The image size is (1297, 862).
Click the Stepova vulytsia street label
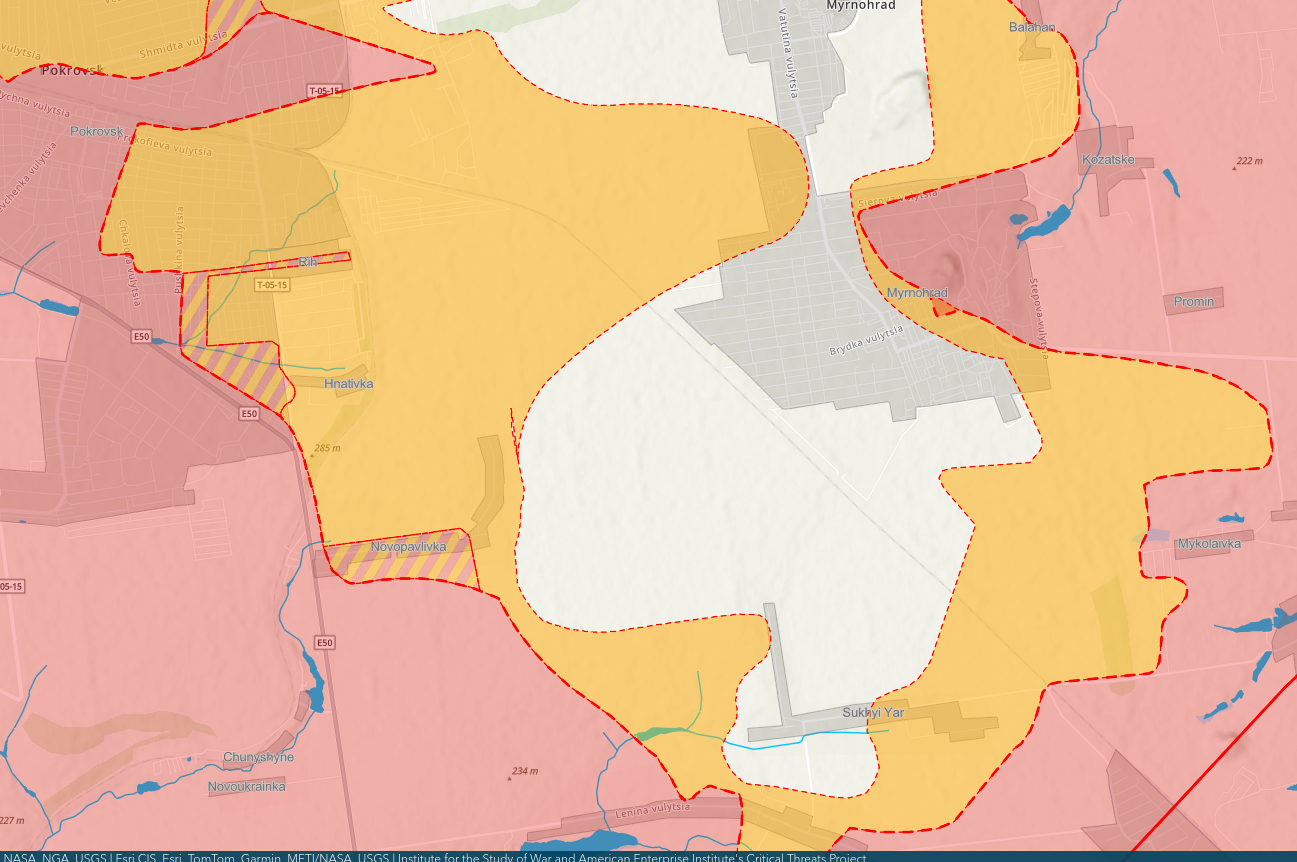pos(1038,317)
